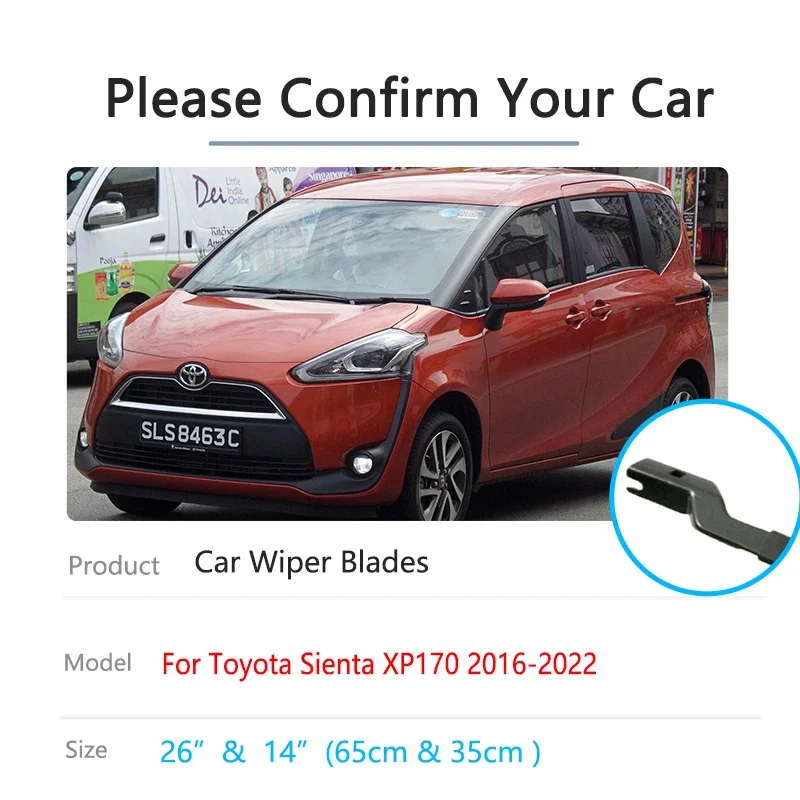This screenshot has width=800, height=800.
Task: Click the license plate SLS8463C
Action: tap(190, 435)
